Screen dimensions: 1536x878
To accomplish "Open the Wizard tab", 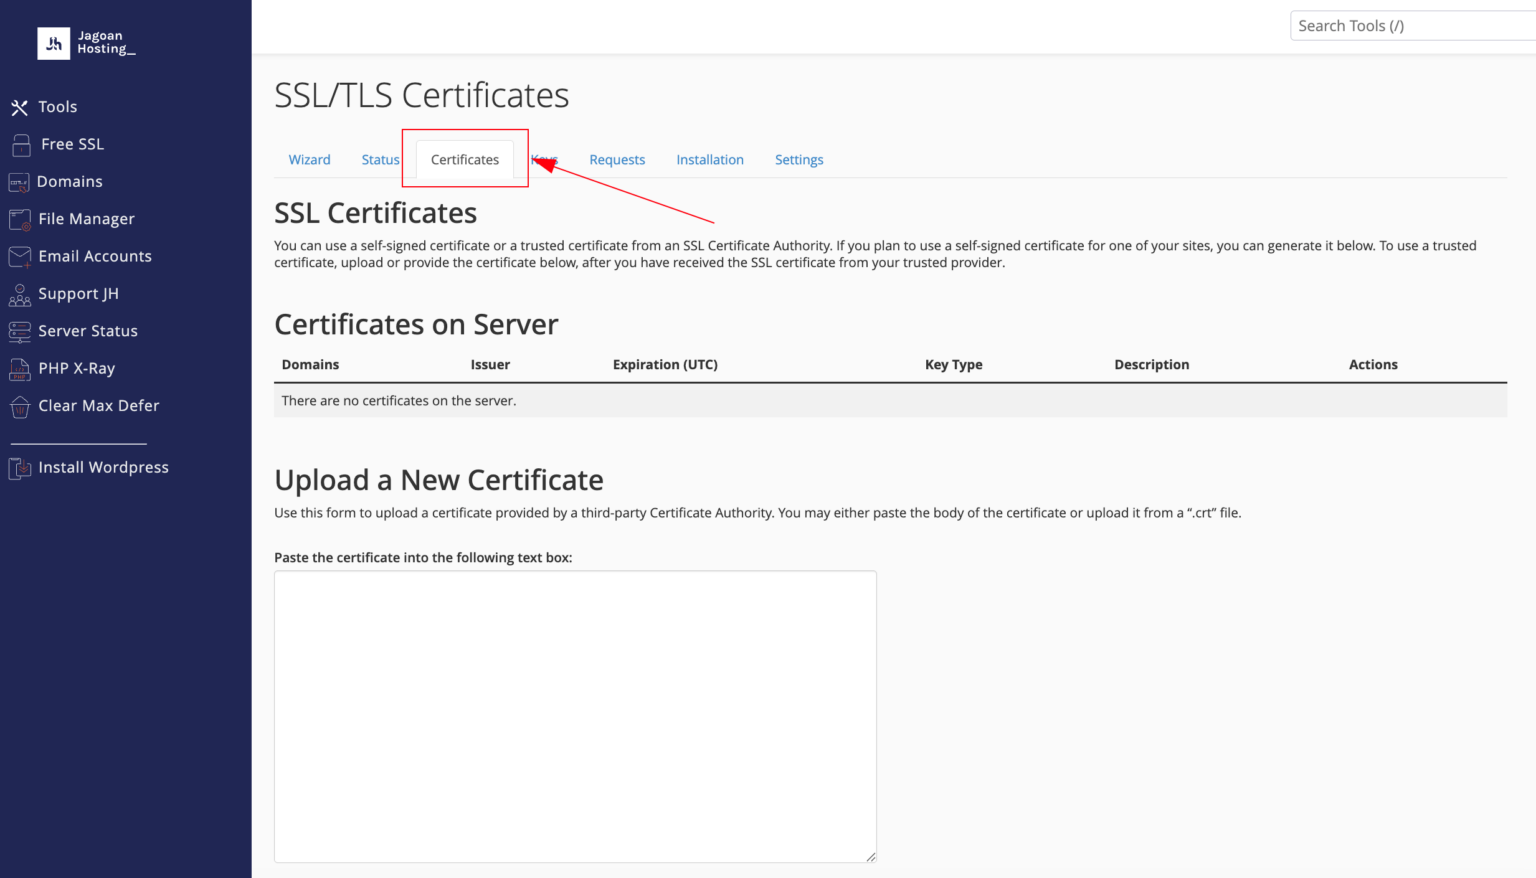I will (x=309, y=160).
